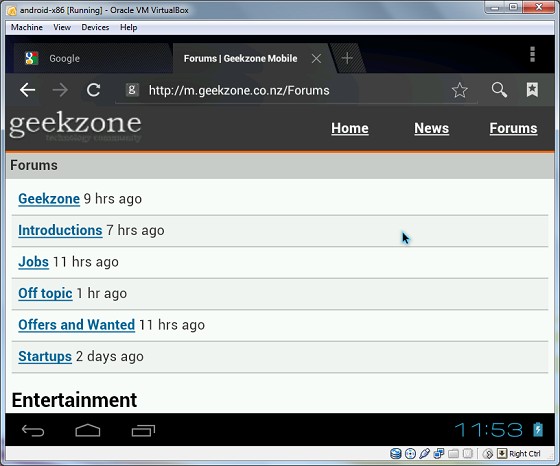Reload the Geekzone page
This screenshot has width=560, height=466.
(x=94, y=90)
